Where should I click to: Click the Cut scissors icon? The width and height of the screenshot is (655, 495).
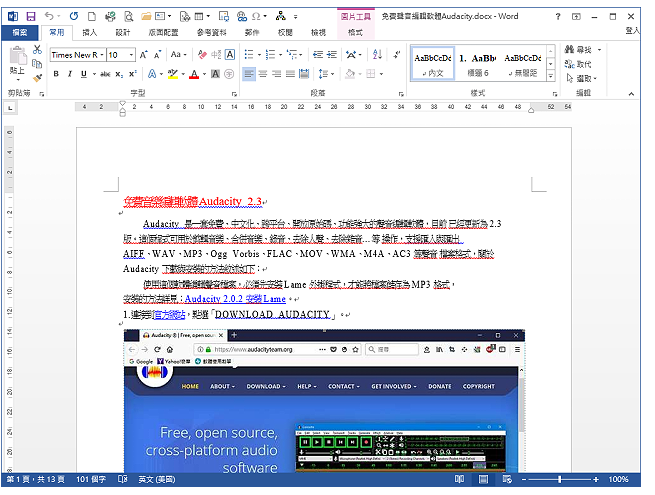coord(38,50)
